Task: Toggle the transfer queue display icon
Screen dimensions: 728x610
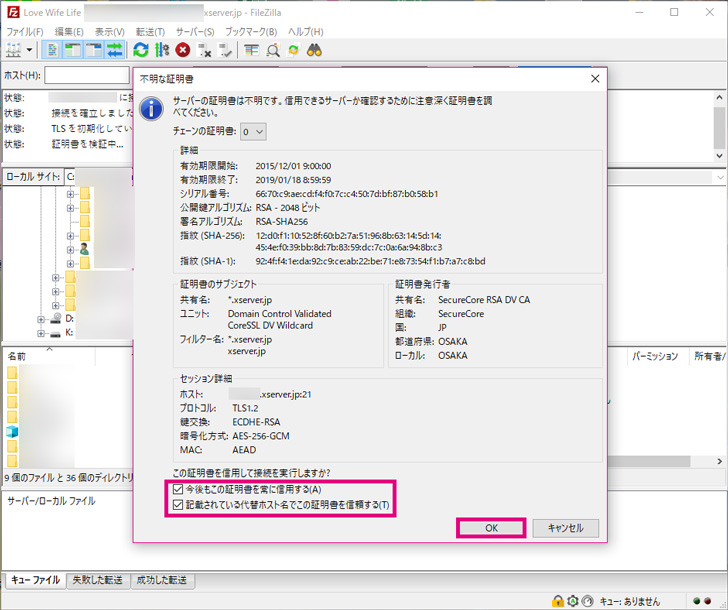Action: 115,49
